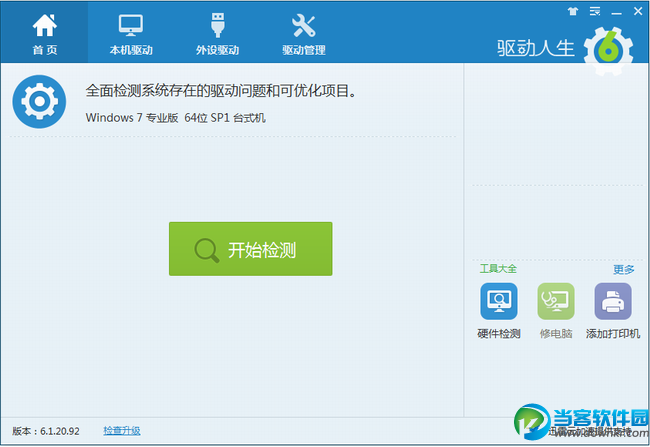Click the Windows 7 专业版 system info text
Screen dimensions: 650x447
pos(175,118)
